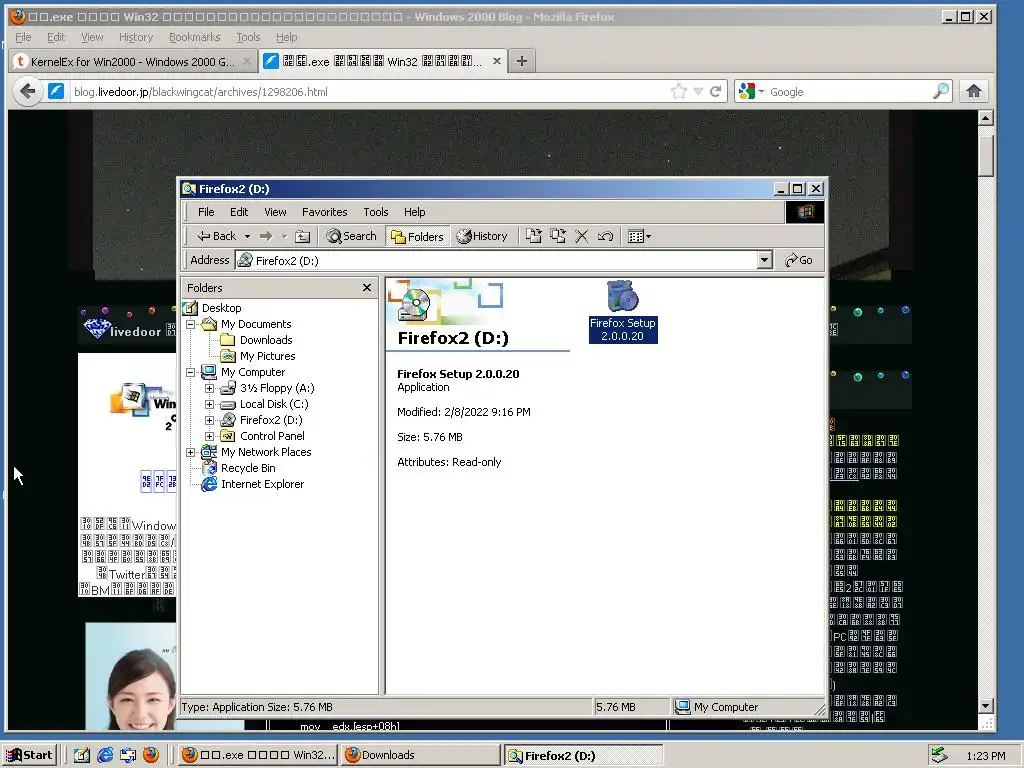Toggle the Folders pane button
The image size is (1024, 768).
pos(417,236)
